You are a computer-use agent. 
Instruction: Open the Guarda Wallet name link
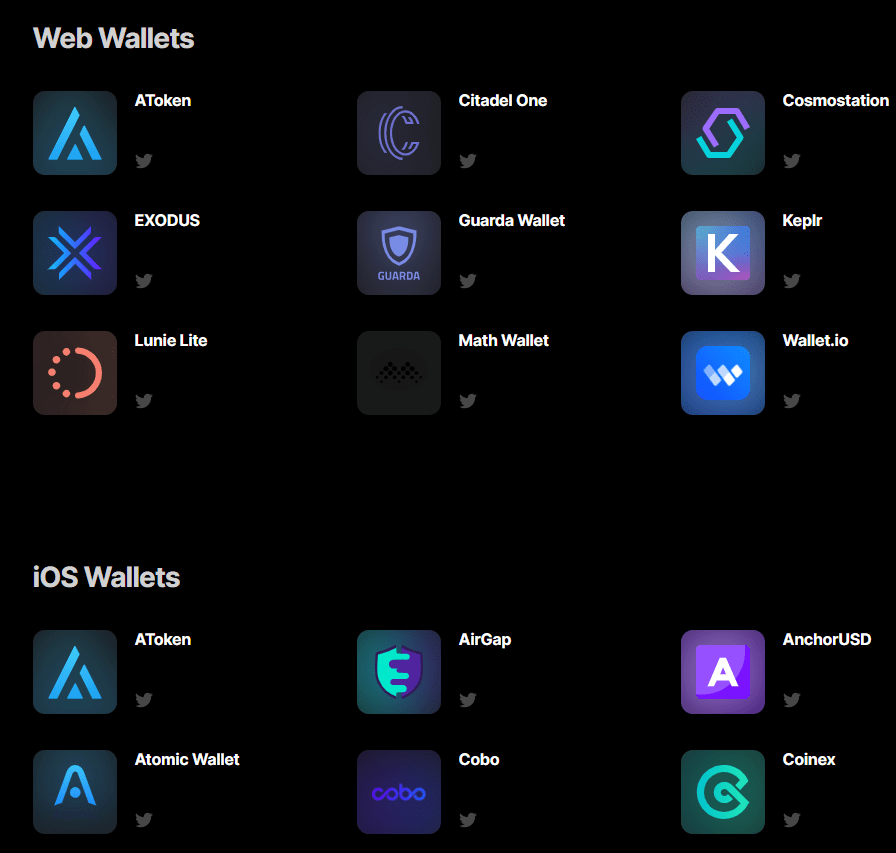point(512,221)
